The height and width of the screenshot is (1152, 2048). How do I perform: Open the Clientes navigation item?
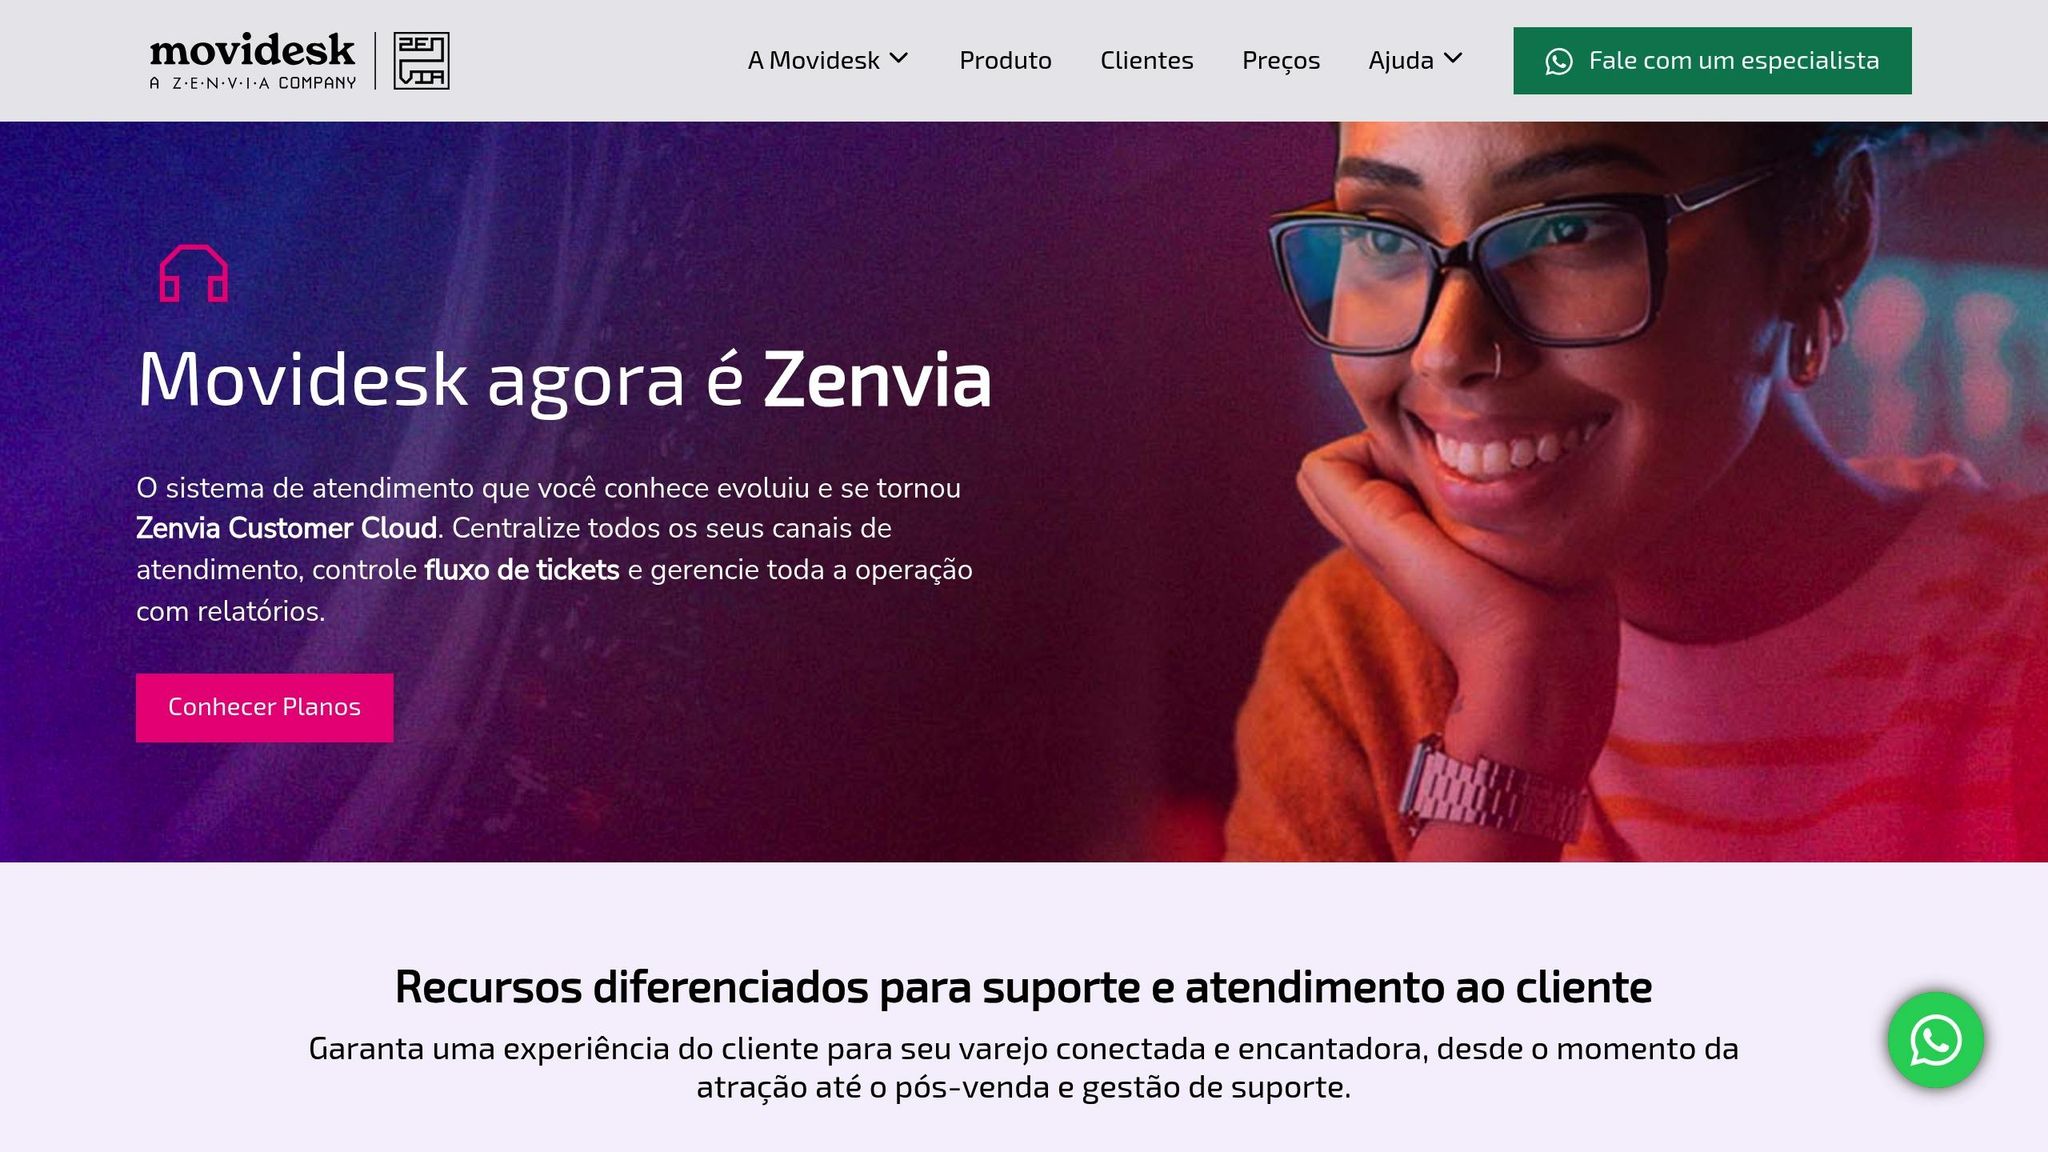click(1146, 61)
